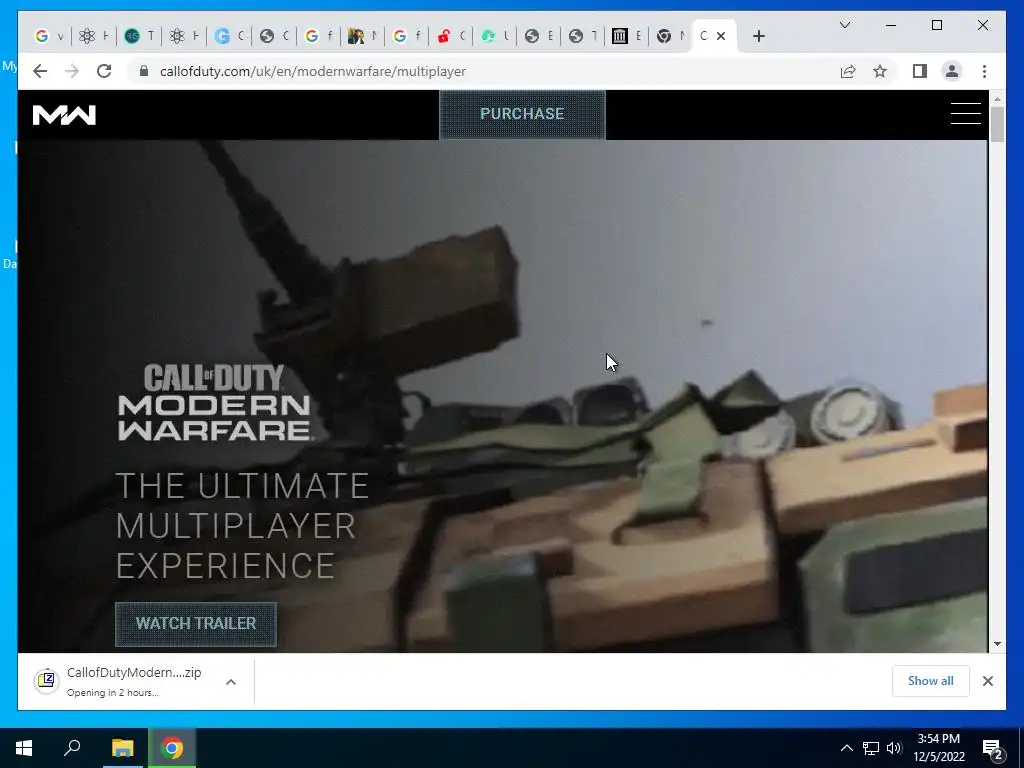Image resolution: width=1024 pixels, height=768 pixels.
Task: Reload the Call of Duty page
Action: 104,71
